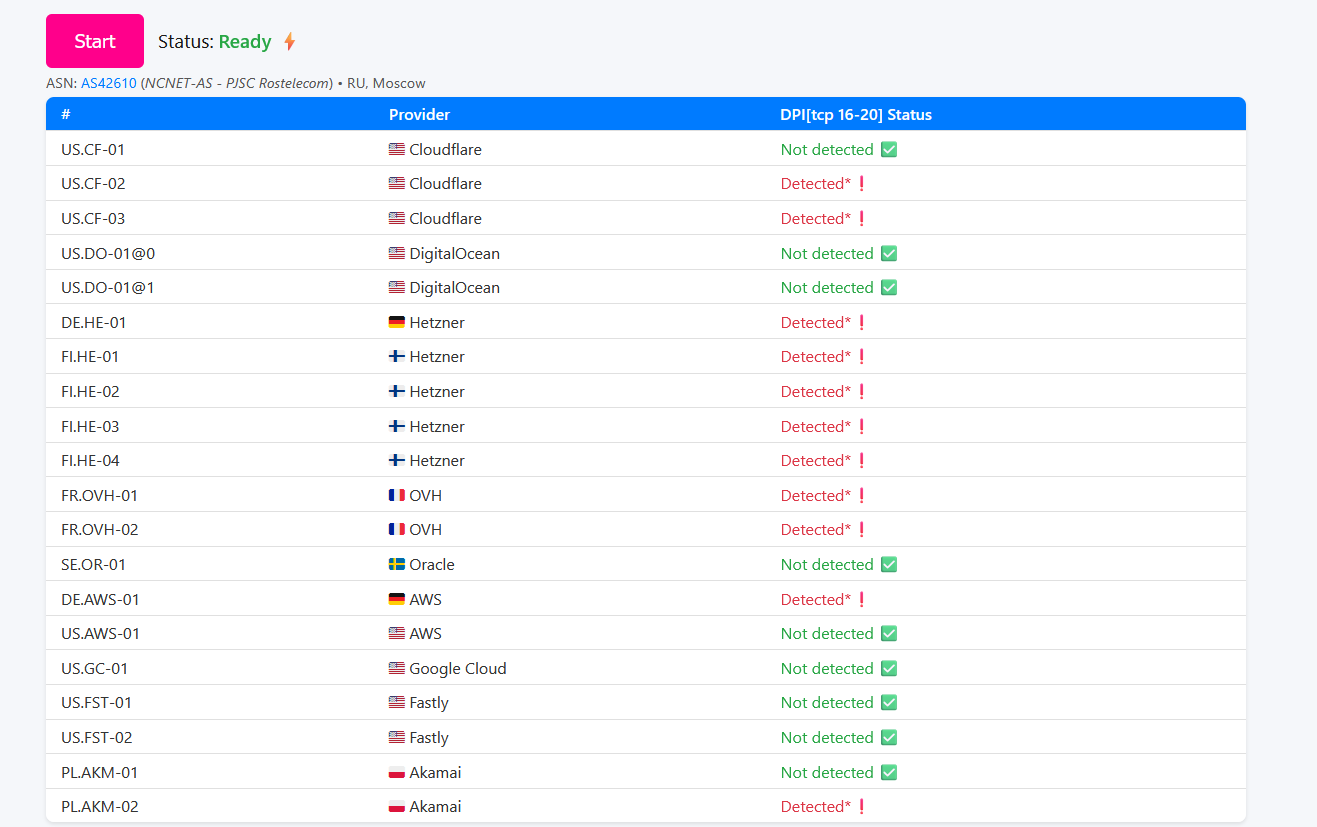The image size is (1317, 827).
Task: Click the Akamai name in PL.AKM-02 row
Action: tap(436, 807)
